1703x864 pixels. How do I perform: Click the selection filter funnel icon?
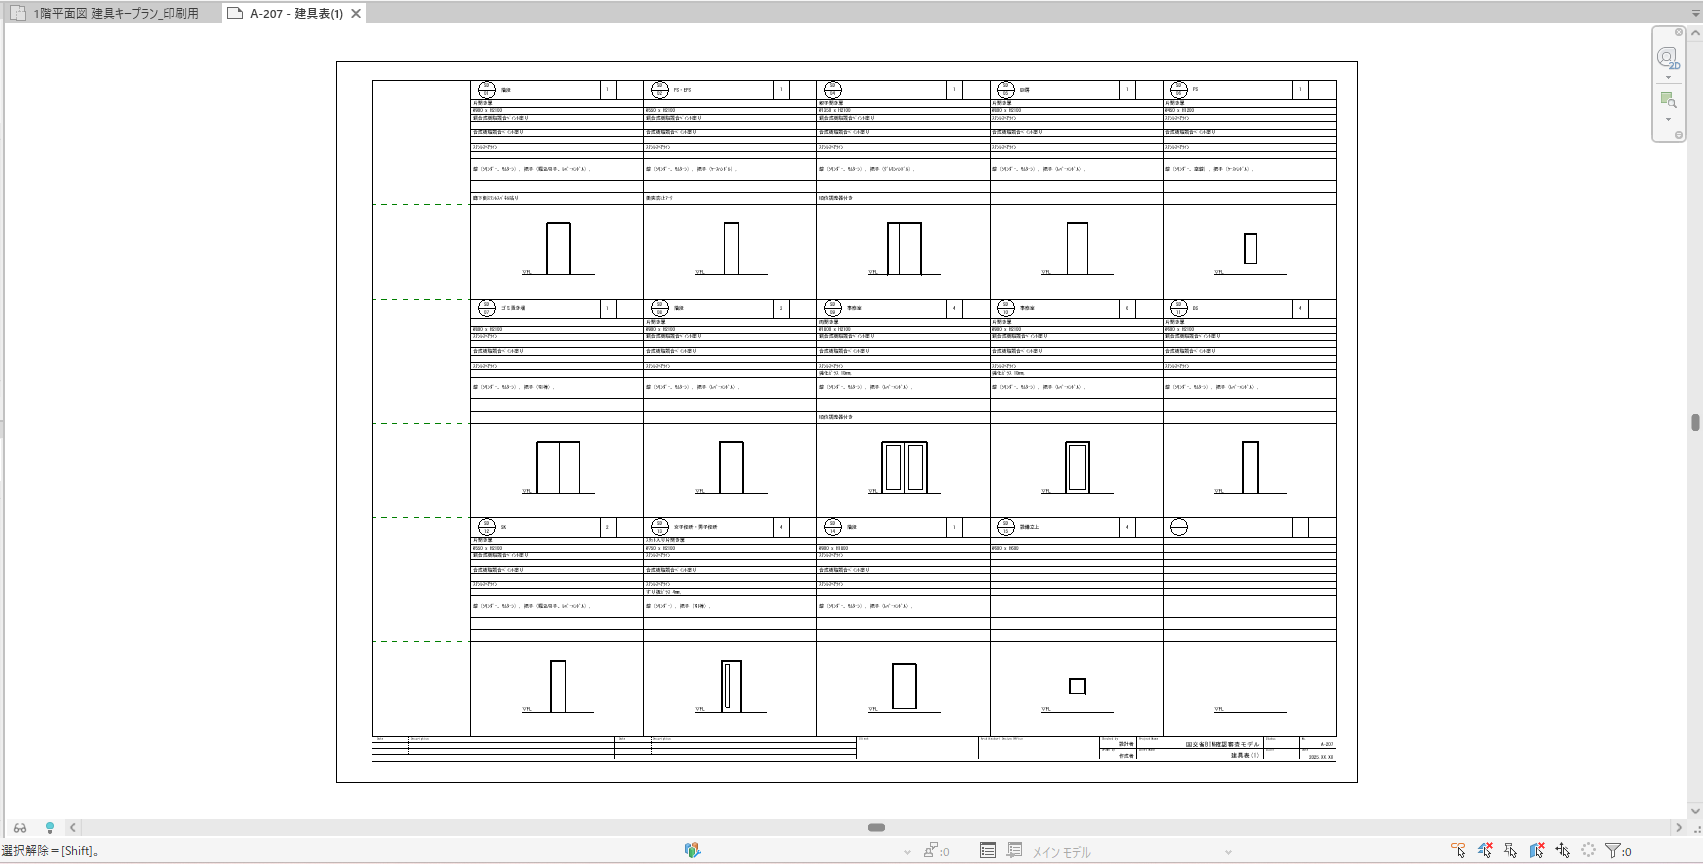(1612, 851)
